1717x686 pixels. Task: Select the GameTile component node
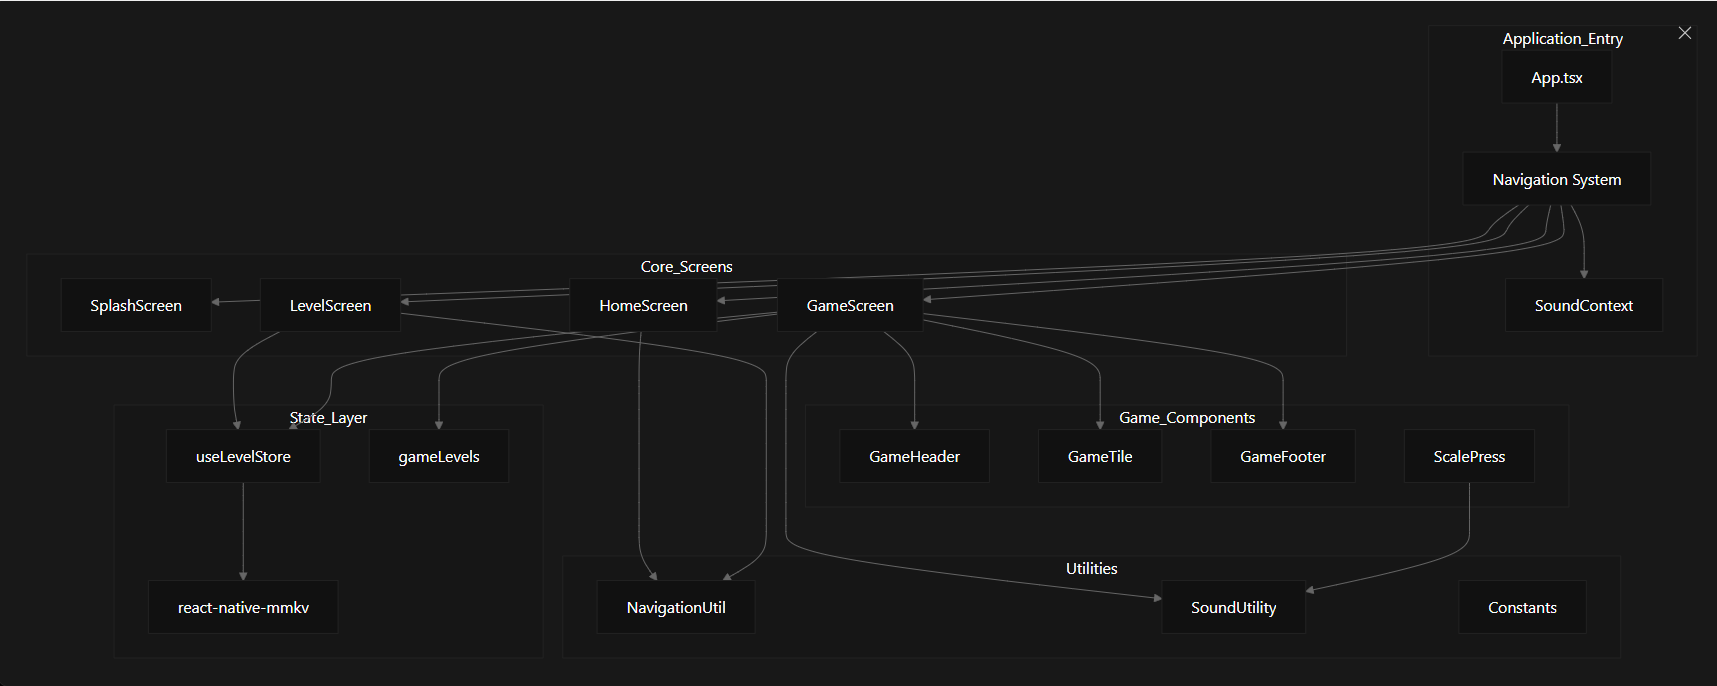1100,457
